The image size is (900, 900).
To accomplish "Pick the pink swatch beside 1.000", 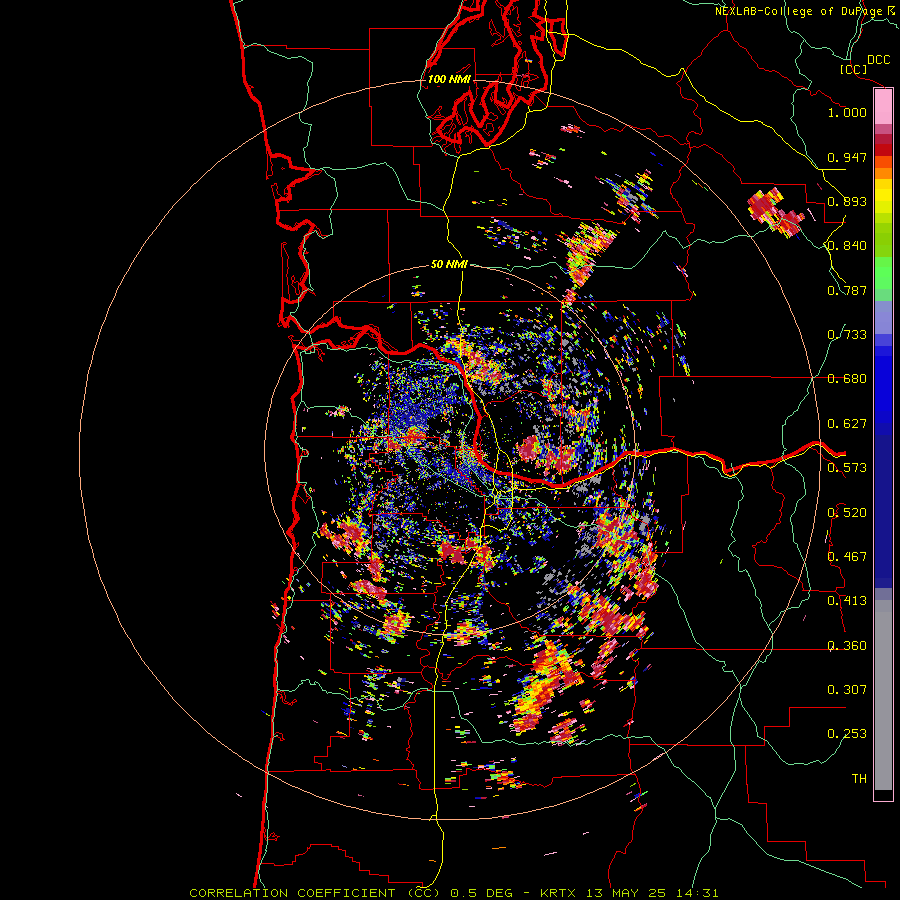I will click(883, 107).
